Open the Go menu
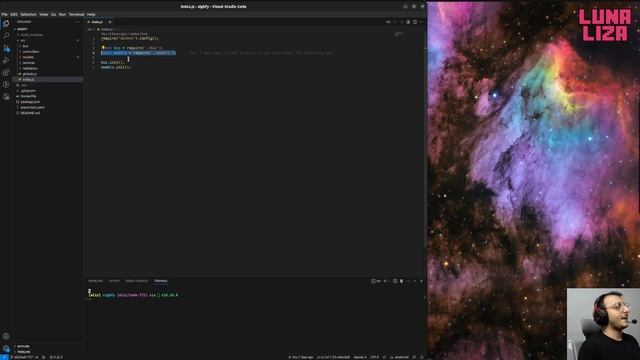The height and width of the screenshot is (360, 640). pyautogui.click(x=53, y=14)
